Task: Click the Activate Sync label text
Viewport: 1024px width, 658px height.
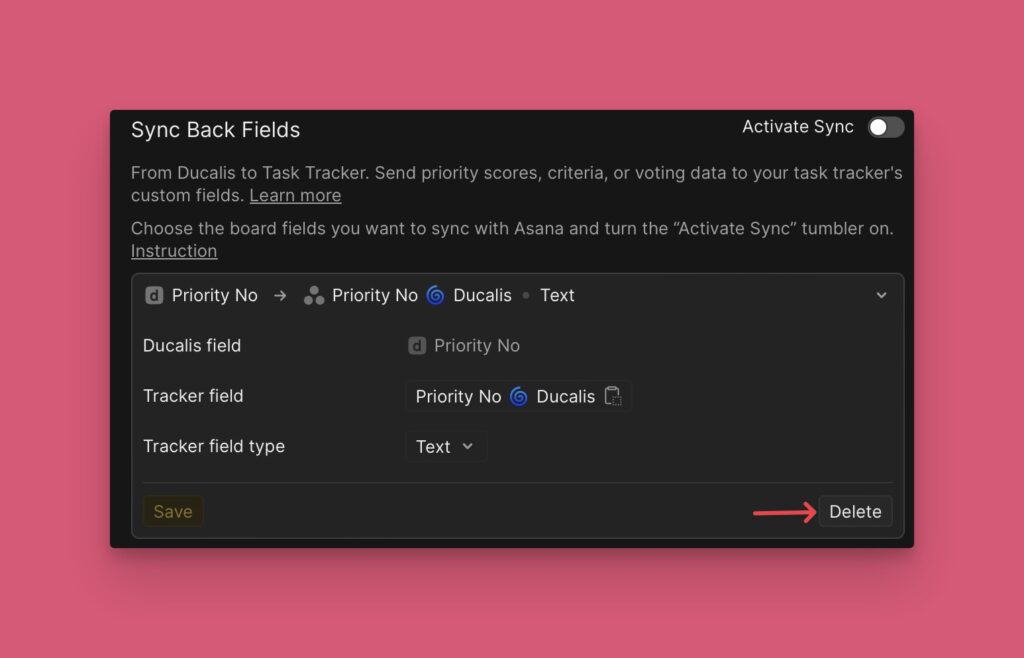Action: 797,127
